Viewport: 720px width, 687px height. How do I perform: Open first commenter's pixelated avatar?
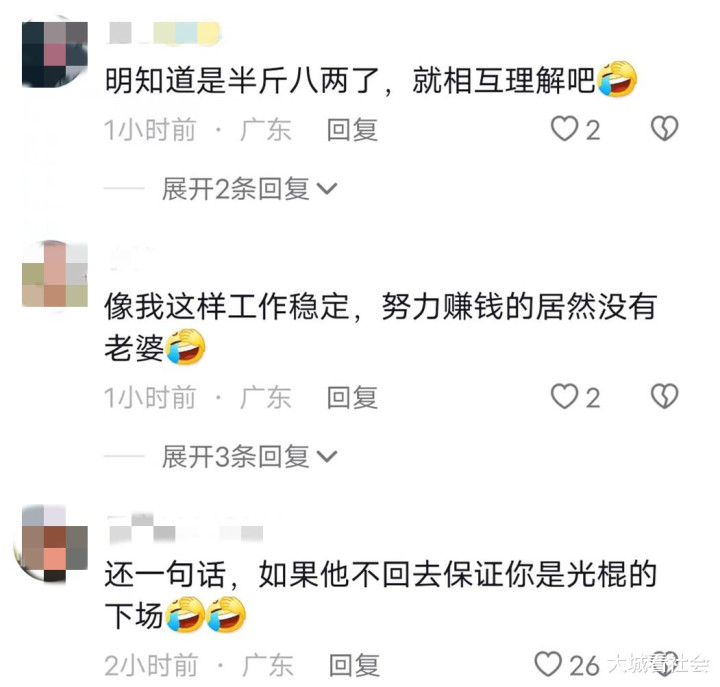tap(55, 54)
